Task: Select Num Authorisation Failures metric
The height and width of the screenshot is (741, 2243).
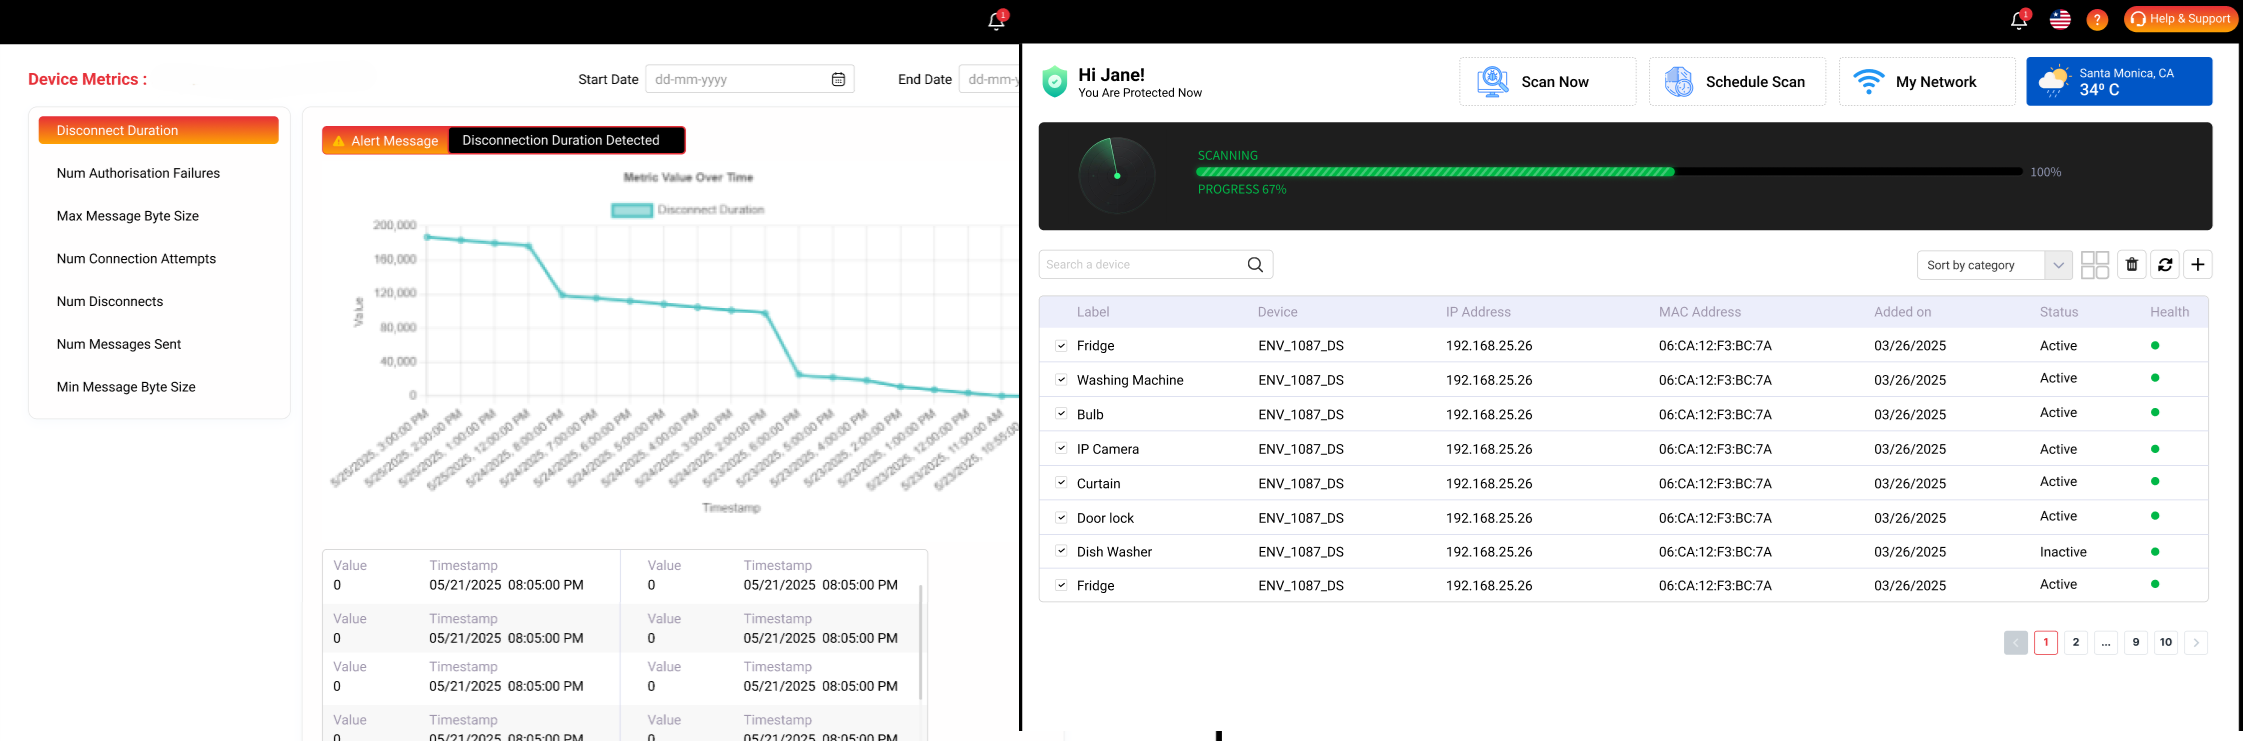Action: coord(138,173)
